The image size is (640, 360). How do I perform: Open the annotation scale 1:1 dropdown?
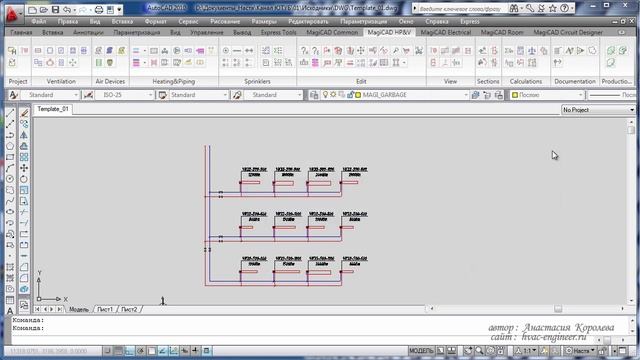click(529, 351)
